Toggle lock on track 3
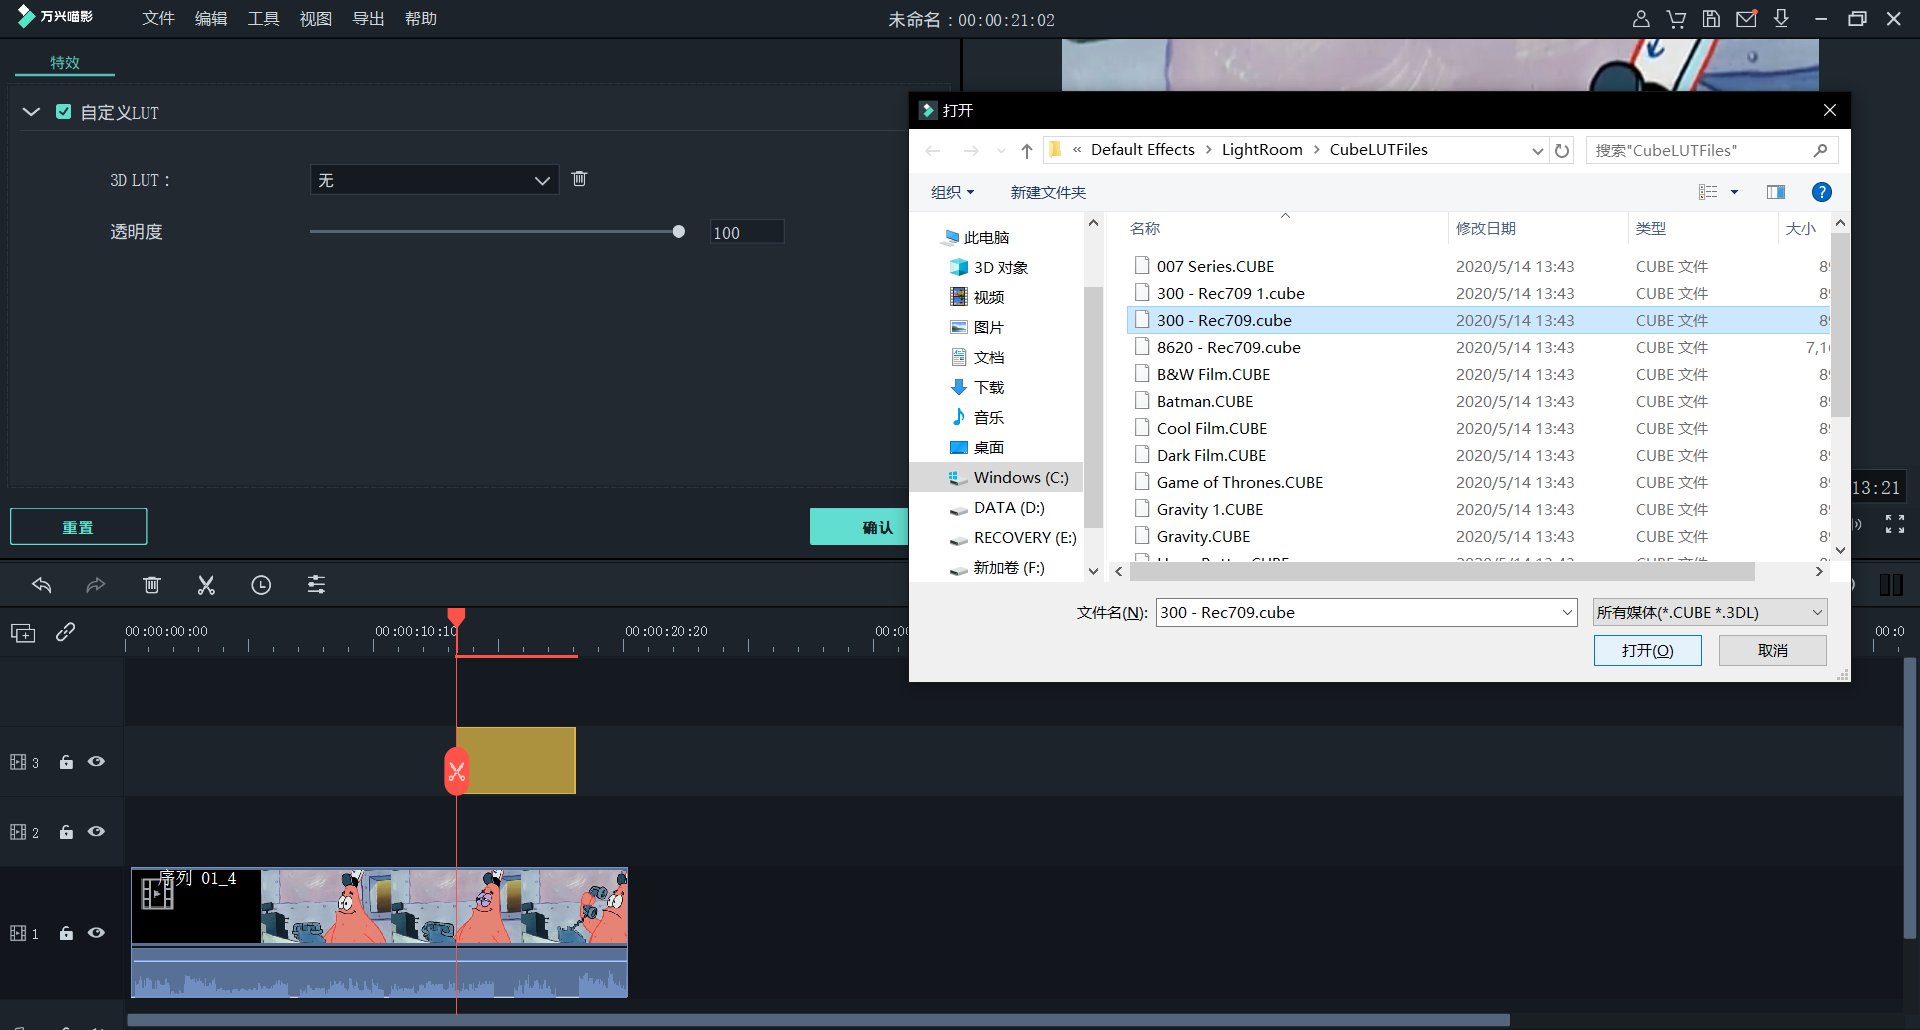1920x1030 pixels. (x=66, y=762)
